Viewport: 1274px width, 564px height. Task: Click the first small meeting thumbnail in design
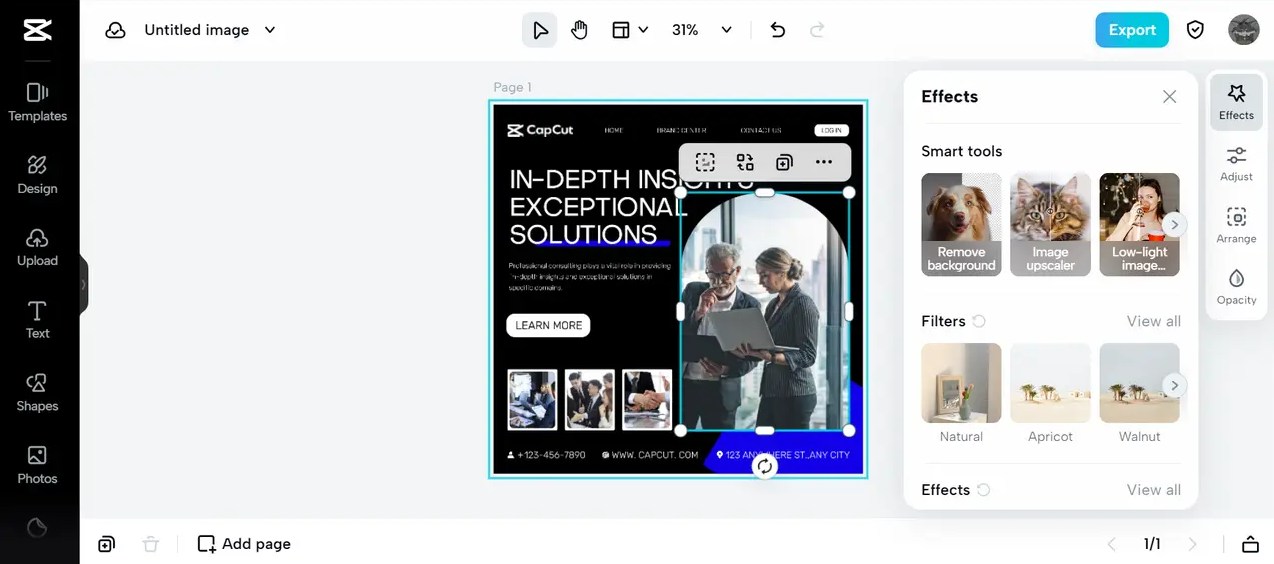tap(532, 399)
